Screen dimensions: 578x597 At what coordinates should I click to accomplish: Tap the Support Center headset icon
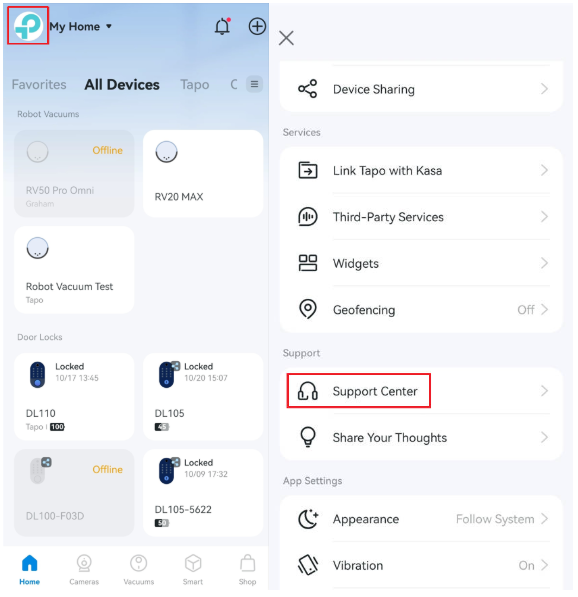click(307, 391)
